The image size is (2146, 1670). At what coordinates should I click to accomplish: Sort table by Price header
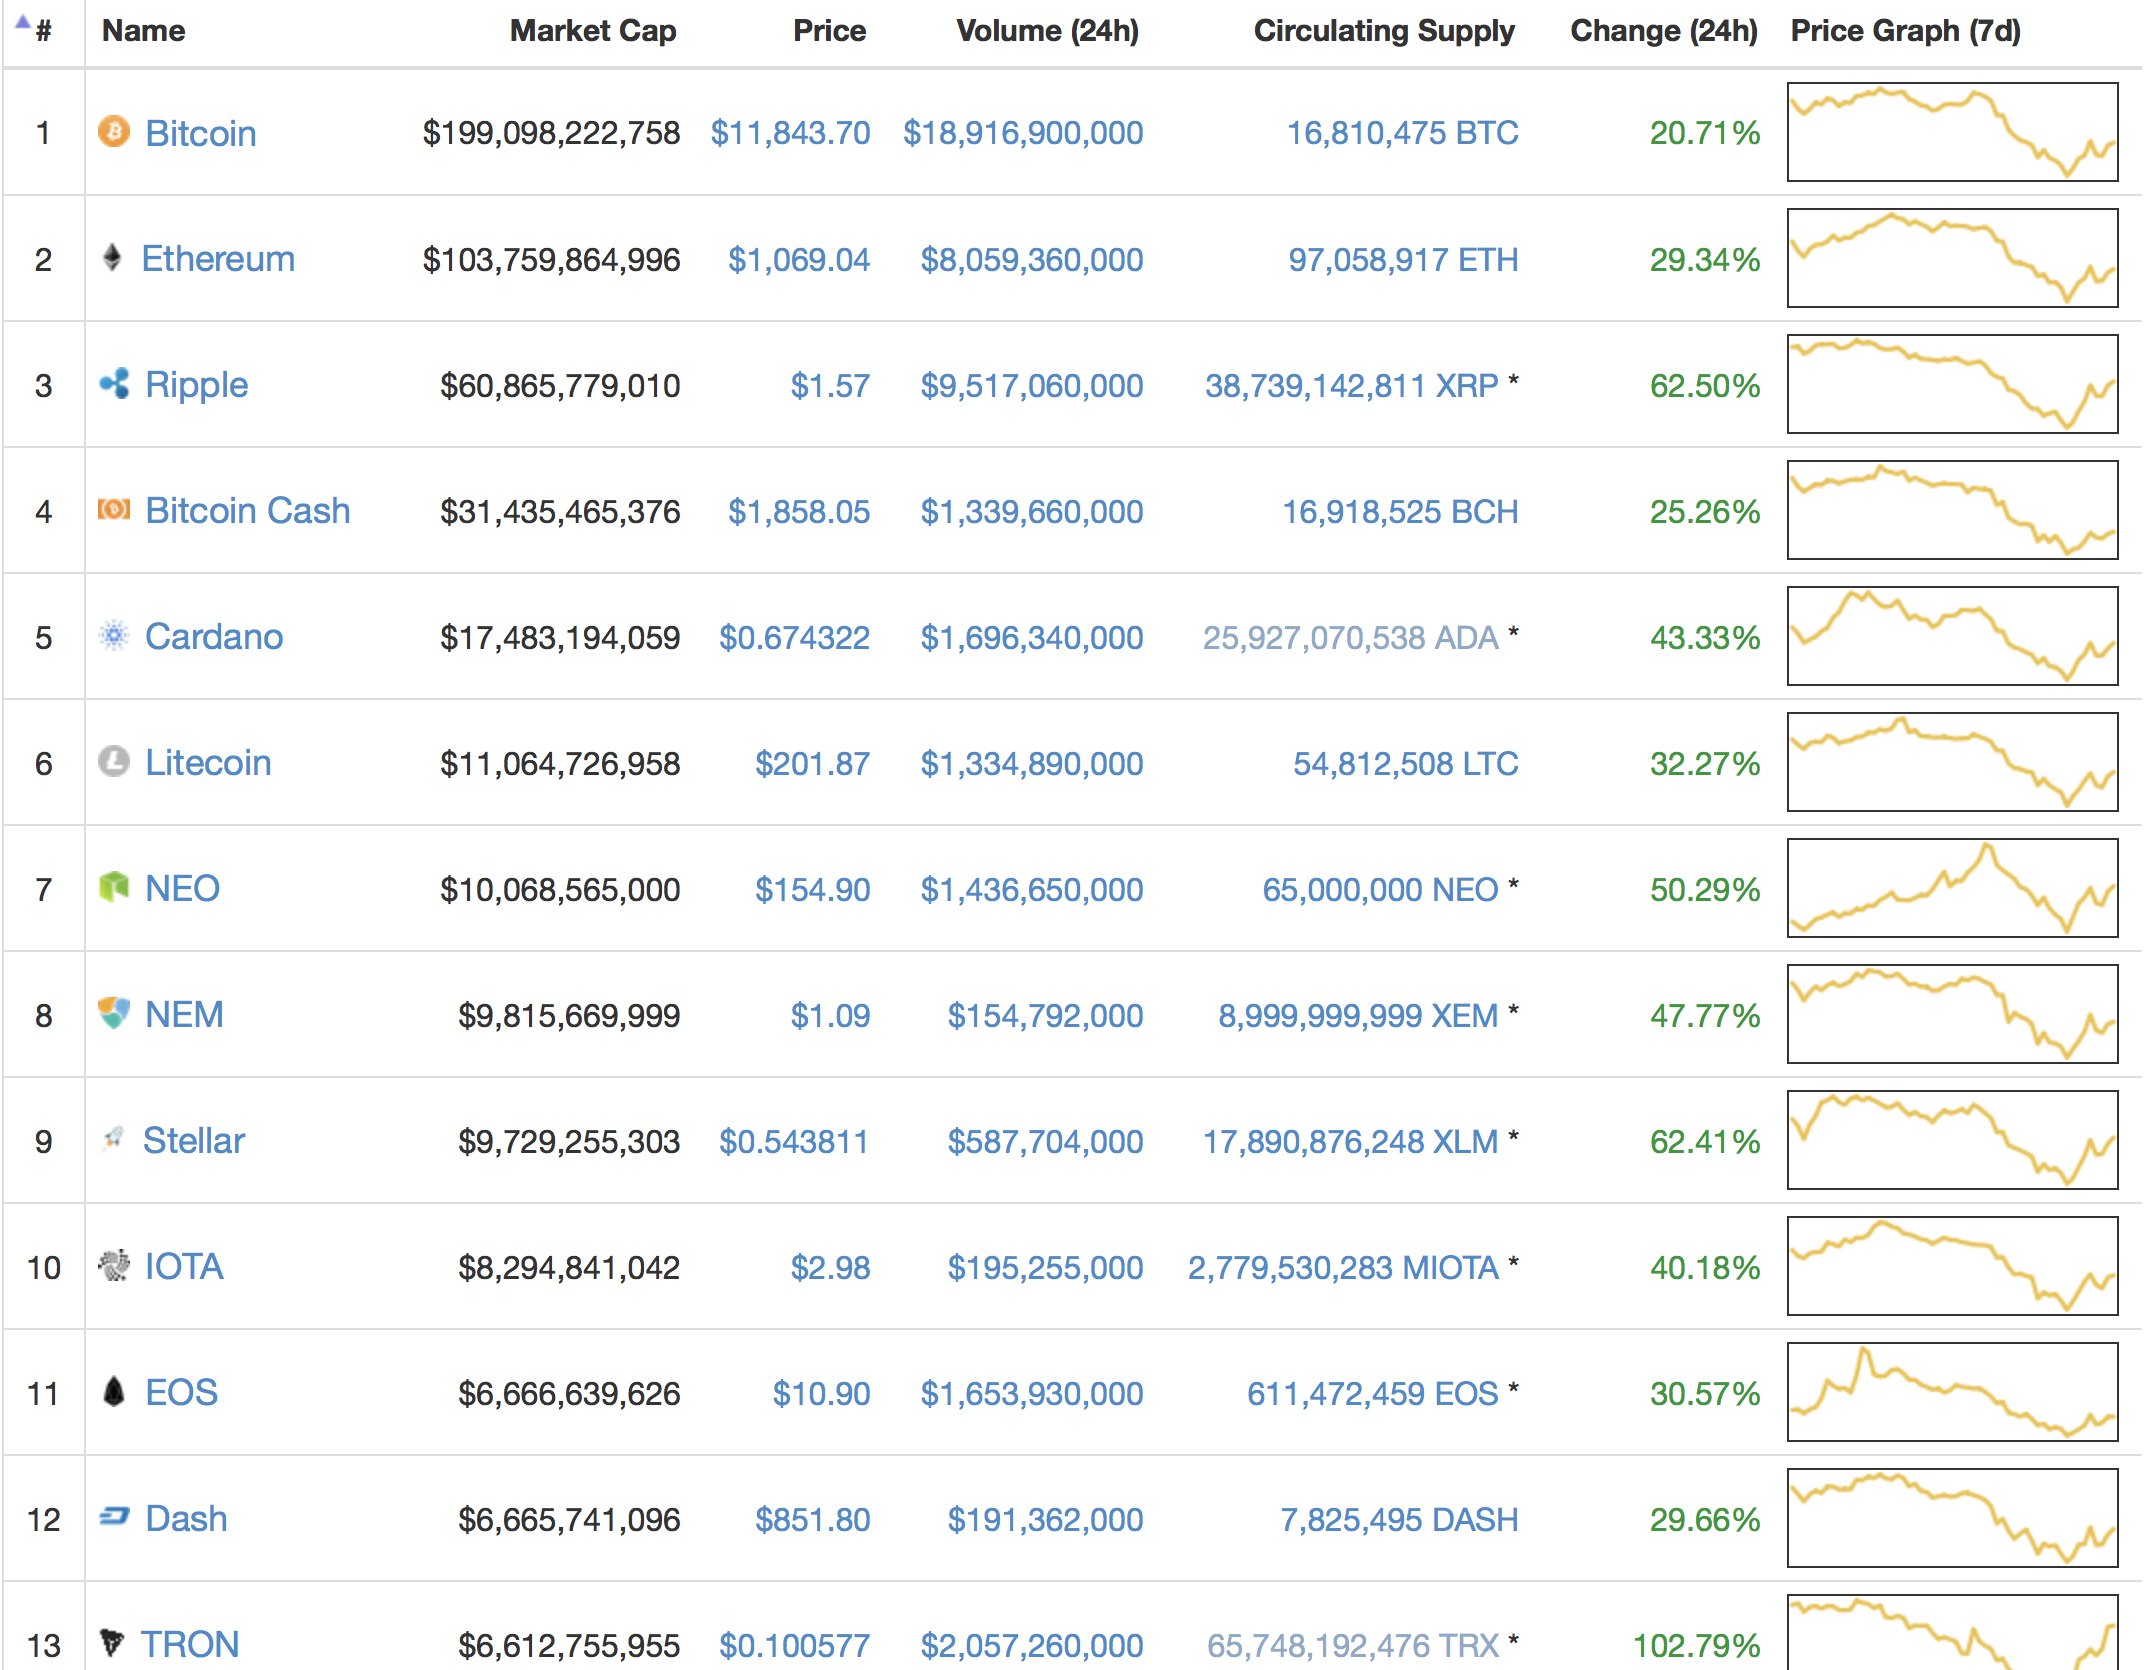coord(829,31)
